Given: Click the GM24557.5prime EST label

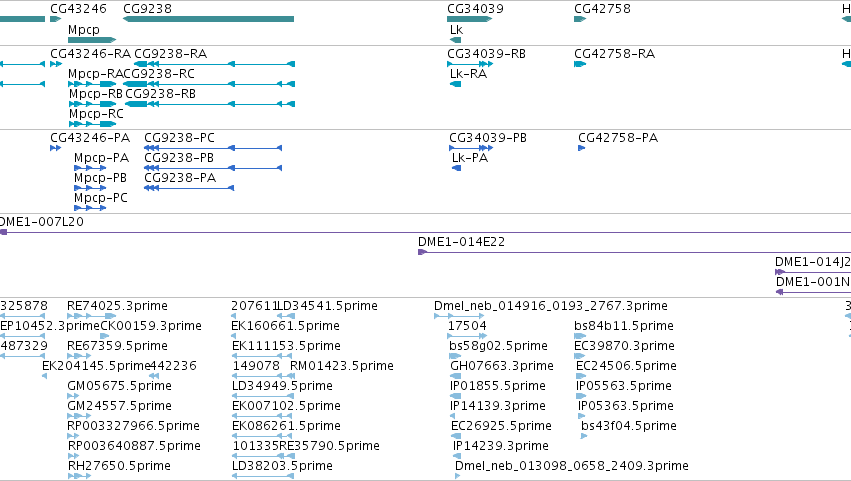Looking at the screenshot, I should [x=119, y=407].
